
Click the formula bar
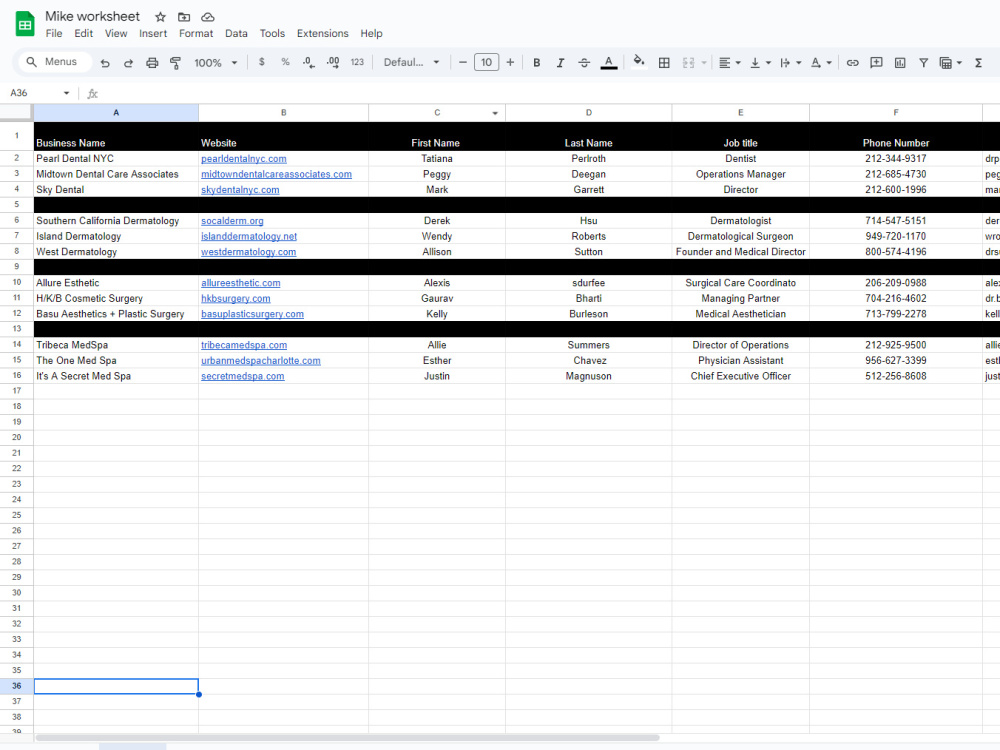[548, 93]
